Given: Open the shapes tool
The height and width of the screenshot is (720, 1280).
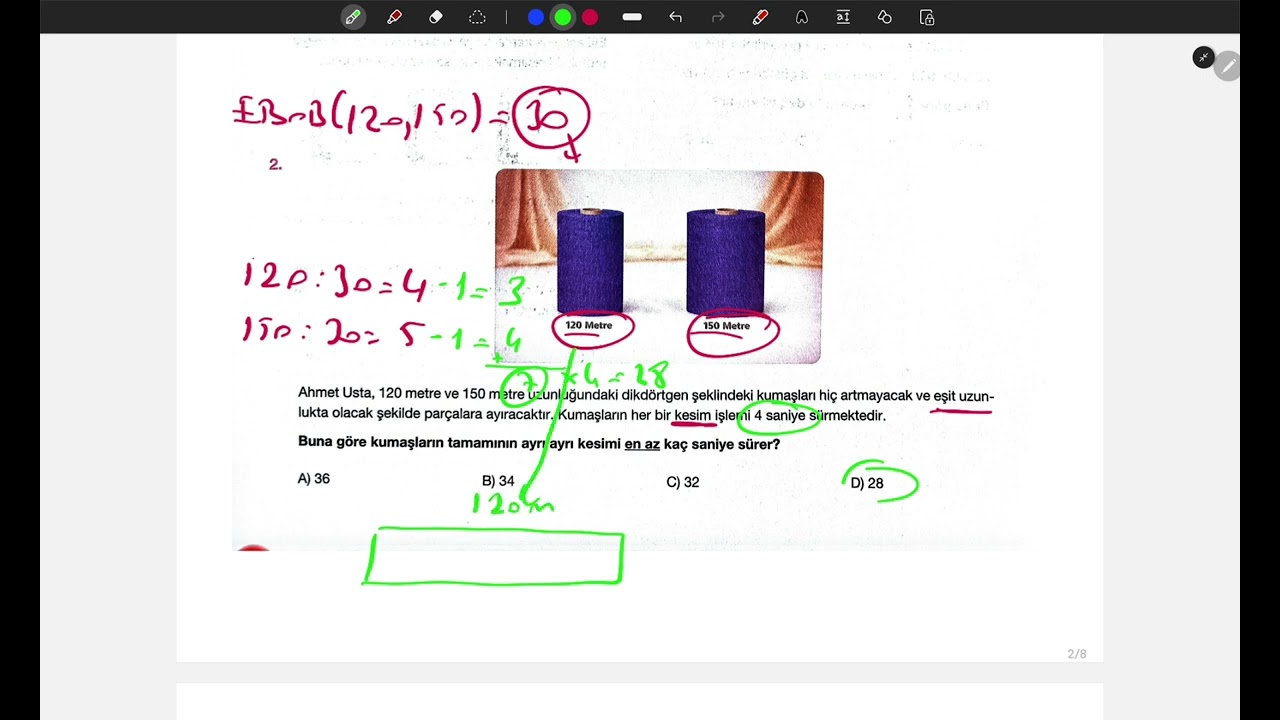Looking at the screenshot, I should pyautogui.click(x=885, y=17).
